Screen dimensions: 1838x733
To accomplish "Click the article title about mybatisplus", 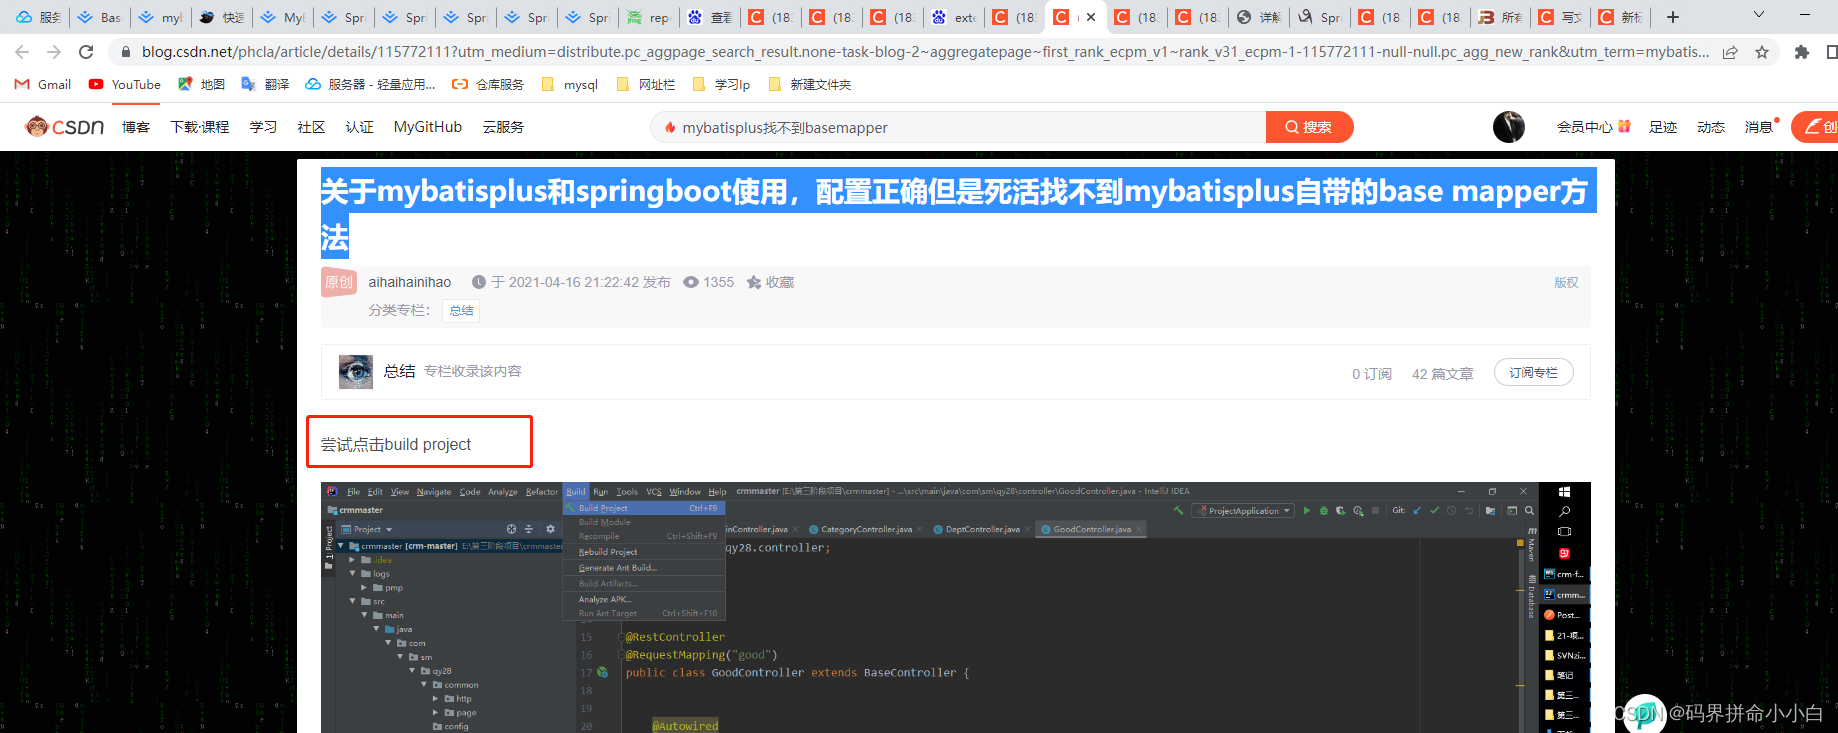I will click(958, 213).
